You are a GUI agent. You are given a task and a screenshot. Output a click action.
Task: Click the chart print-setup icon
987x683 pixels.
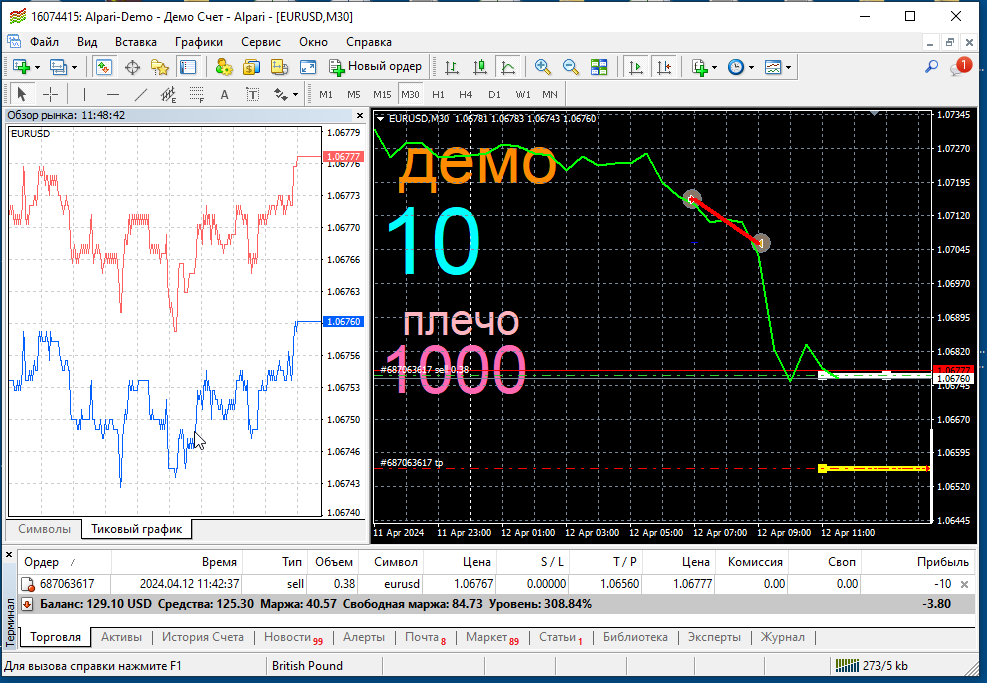coord(279,67)
